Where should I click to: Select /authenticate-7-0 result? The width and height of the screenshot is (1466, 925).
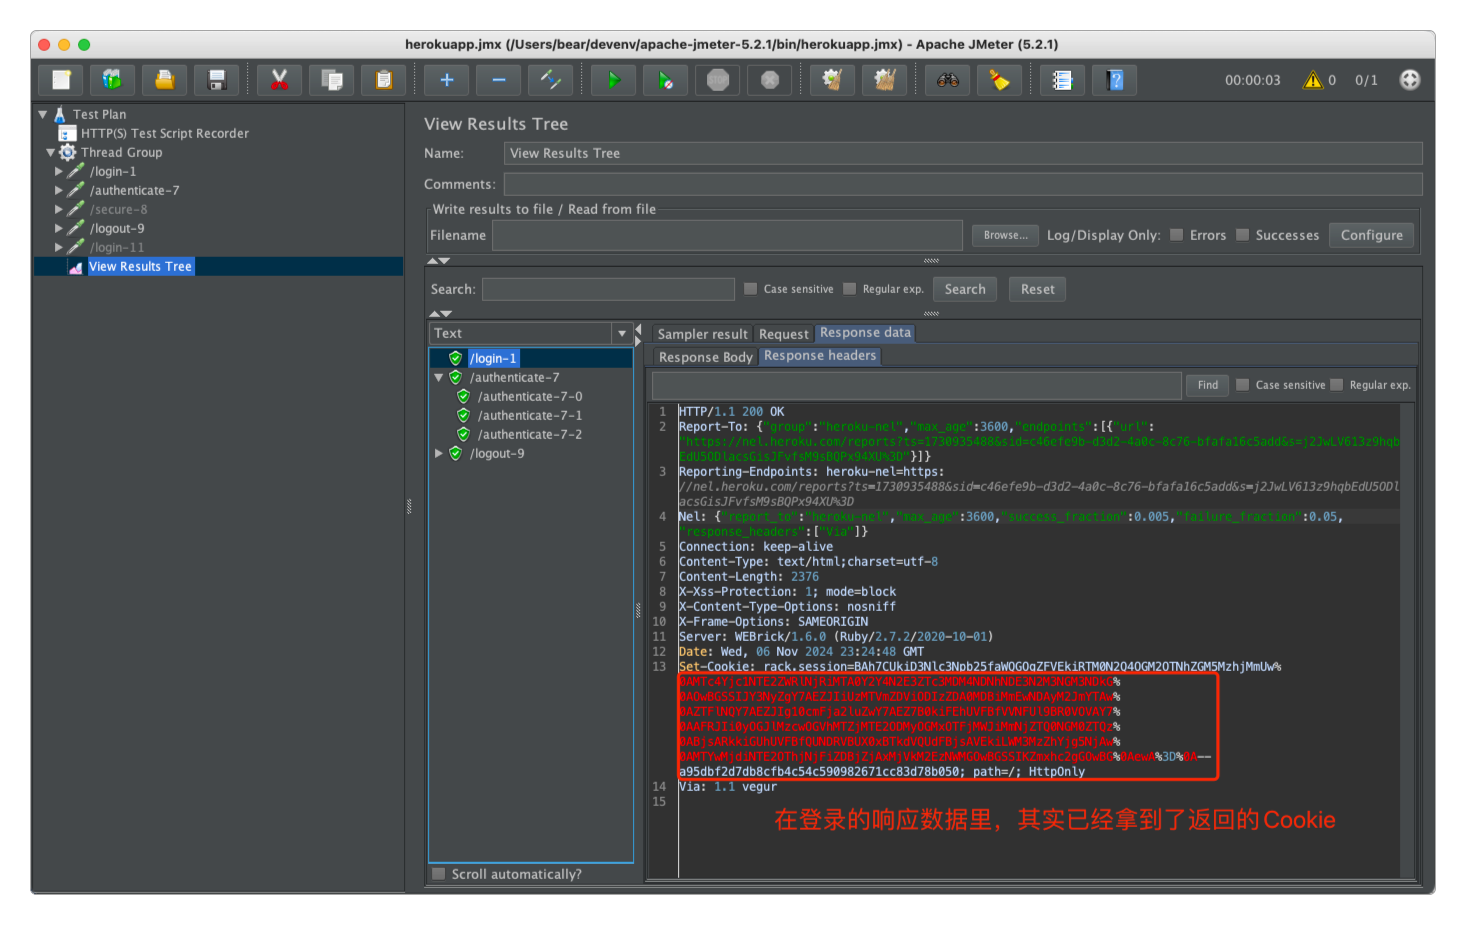click(529, 396)
